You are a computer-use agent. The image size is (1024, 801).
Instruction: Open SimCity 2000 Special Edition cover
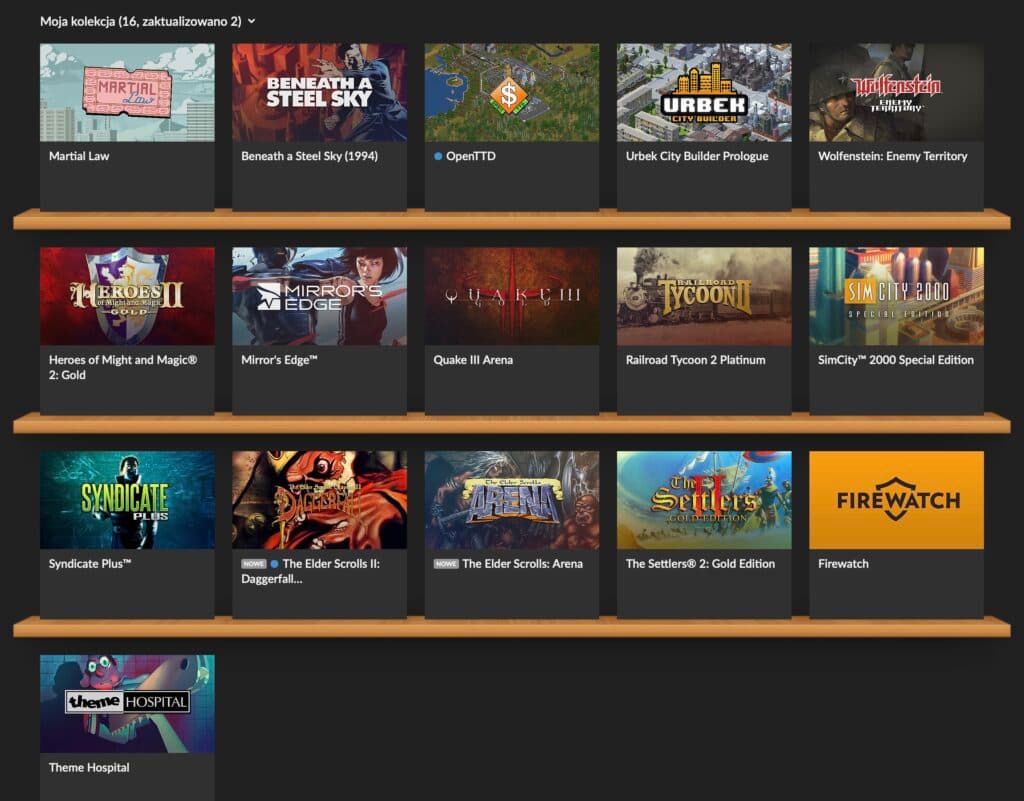[x=897, y=296]
